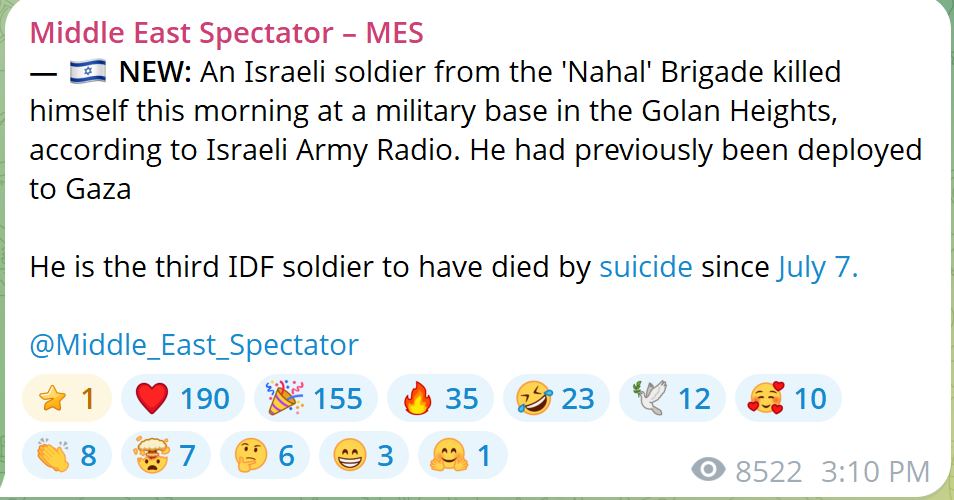Click the eye view count icon
954x500 pixels.
708,470
